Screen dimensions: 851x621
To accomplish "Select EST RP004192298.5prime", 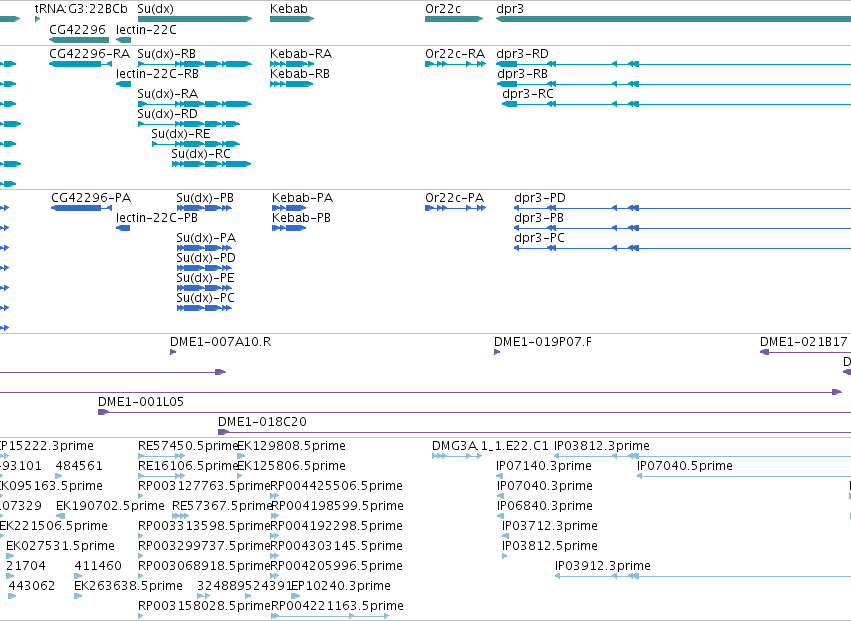I will [336, 526].
